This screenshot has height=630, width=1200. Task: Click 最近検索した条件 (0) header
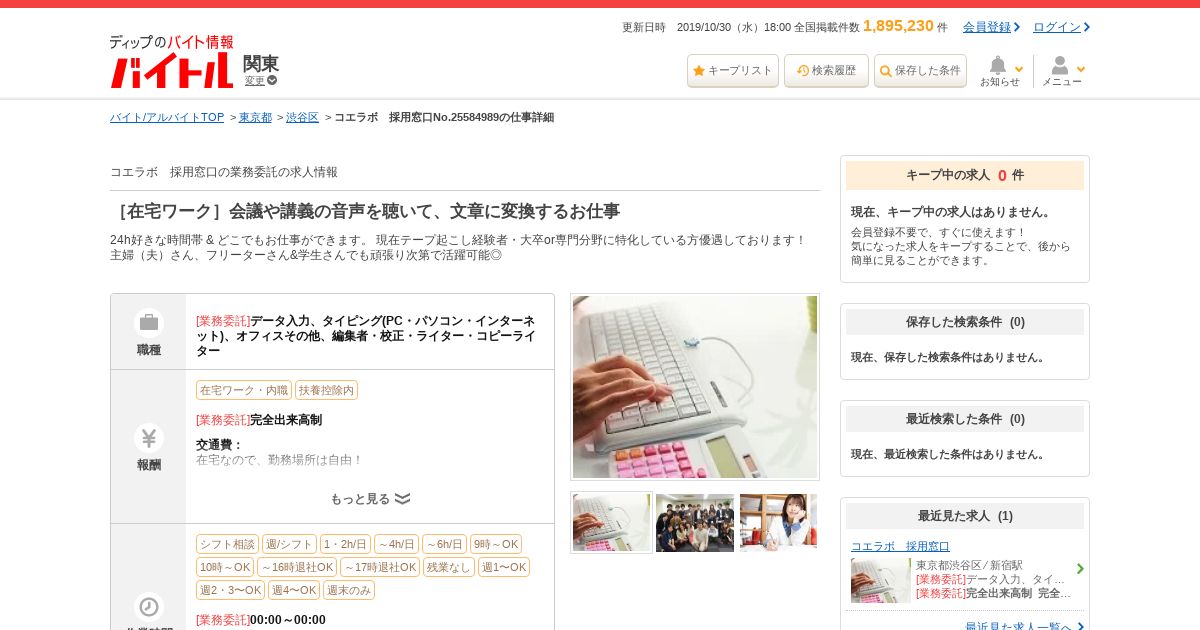coord(965,419)
